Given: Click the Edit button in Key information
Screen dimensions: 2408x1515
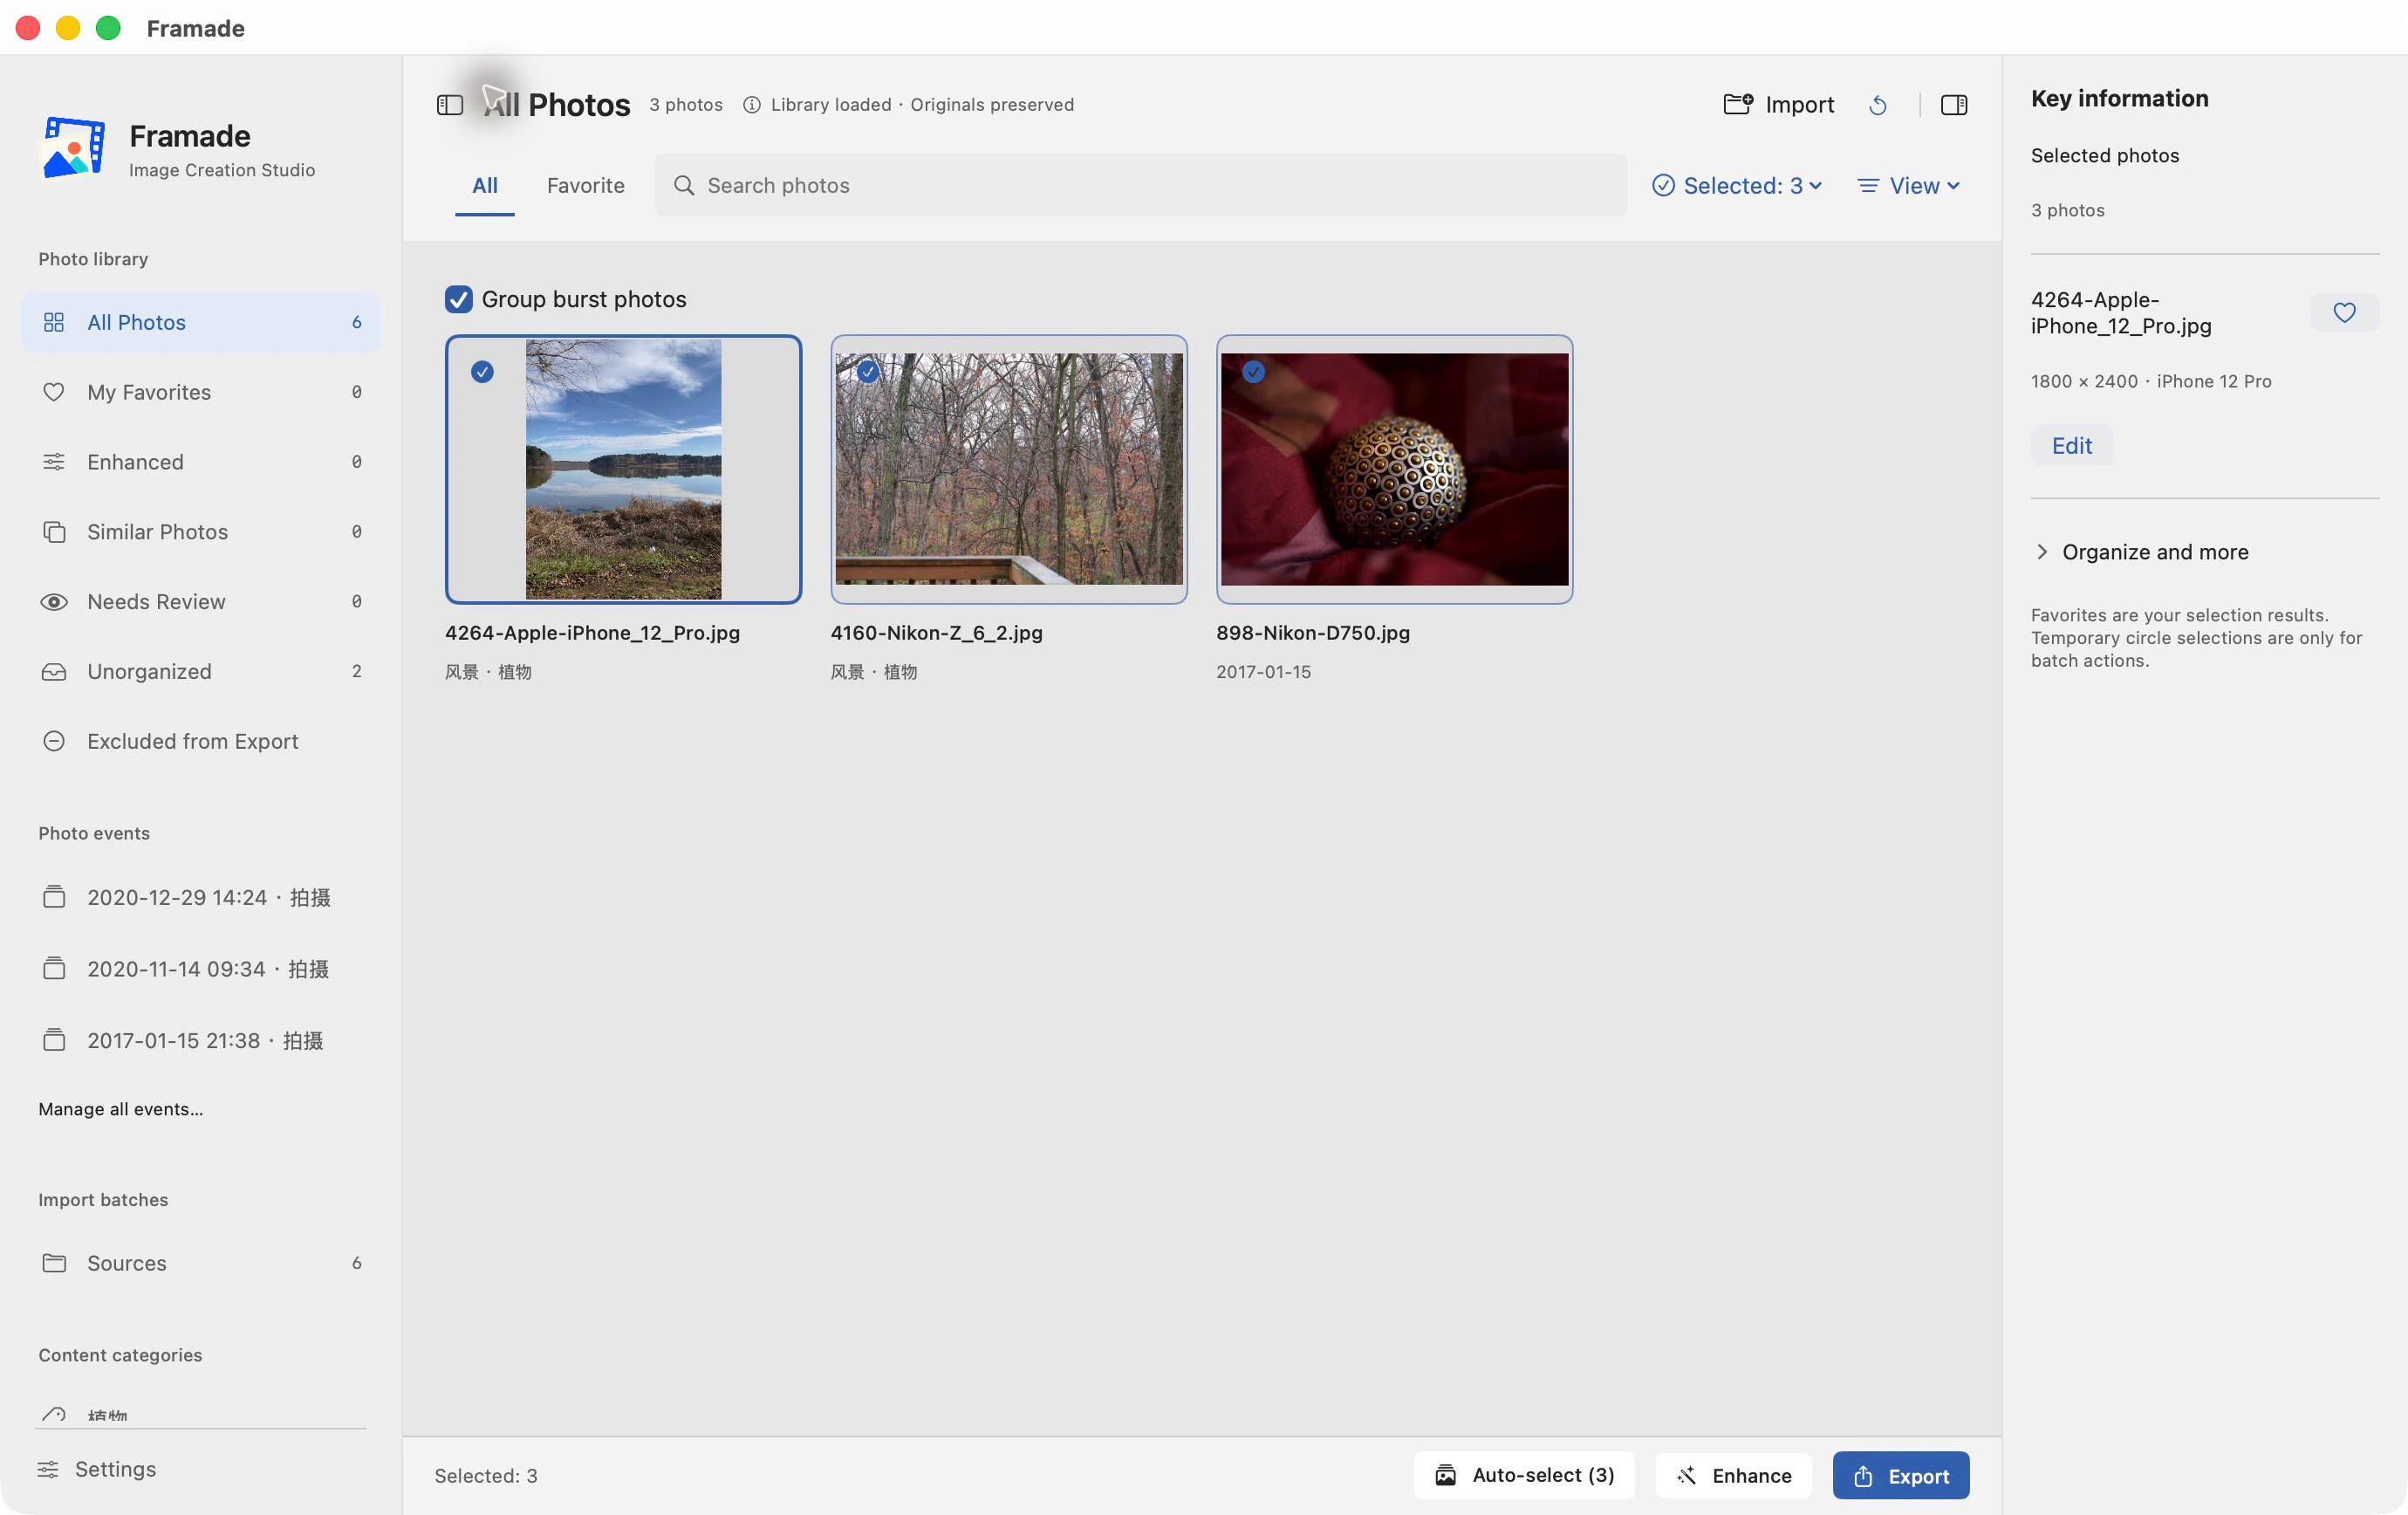Looking at the screenshot, I should pyautogui.click(x=2071, y=446).
